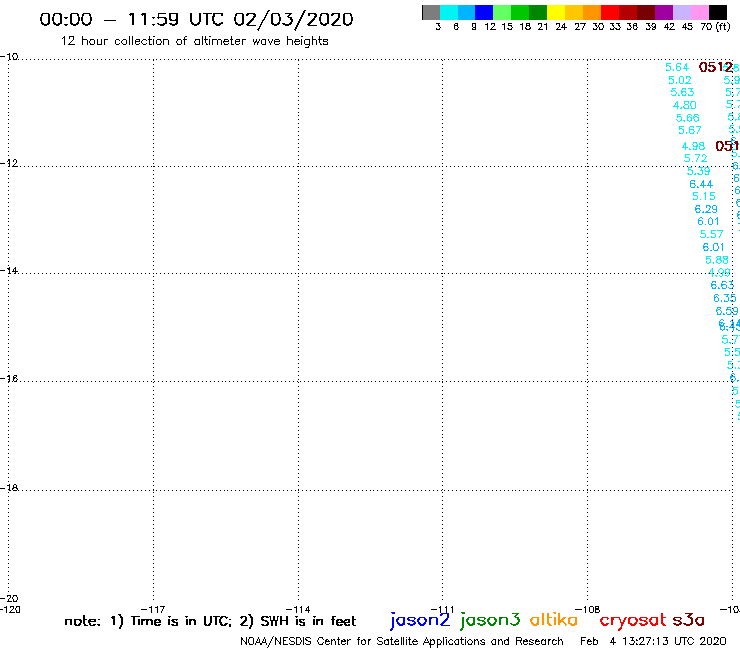Click the wave height value 5.67

point(690,130)
